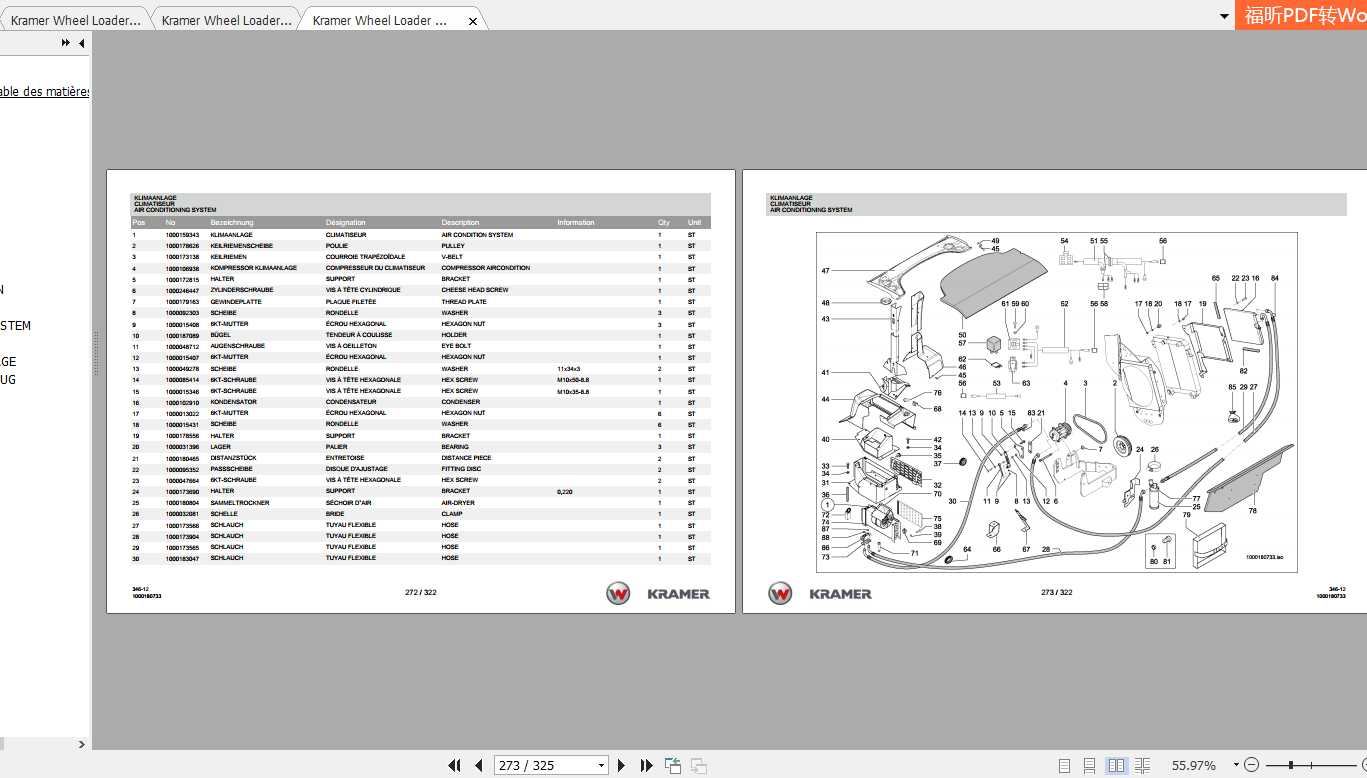Image resolution: width=1367 pixels, height=778 pixels.
Task: Click the BEARING description
Action: tap(455, 447)
